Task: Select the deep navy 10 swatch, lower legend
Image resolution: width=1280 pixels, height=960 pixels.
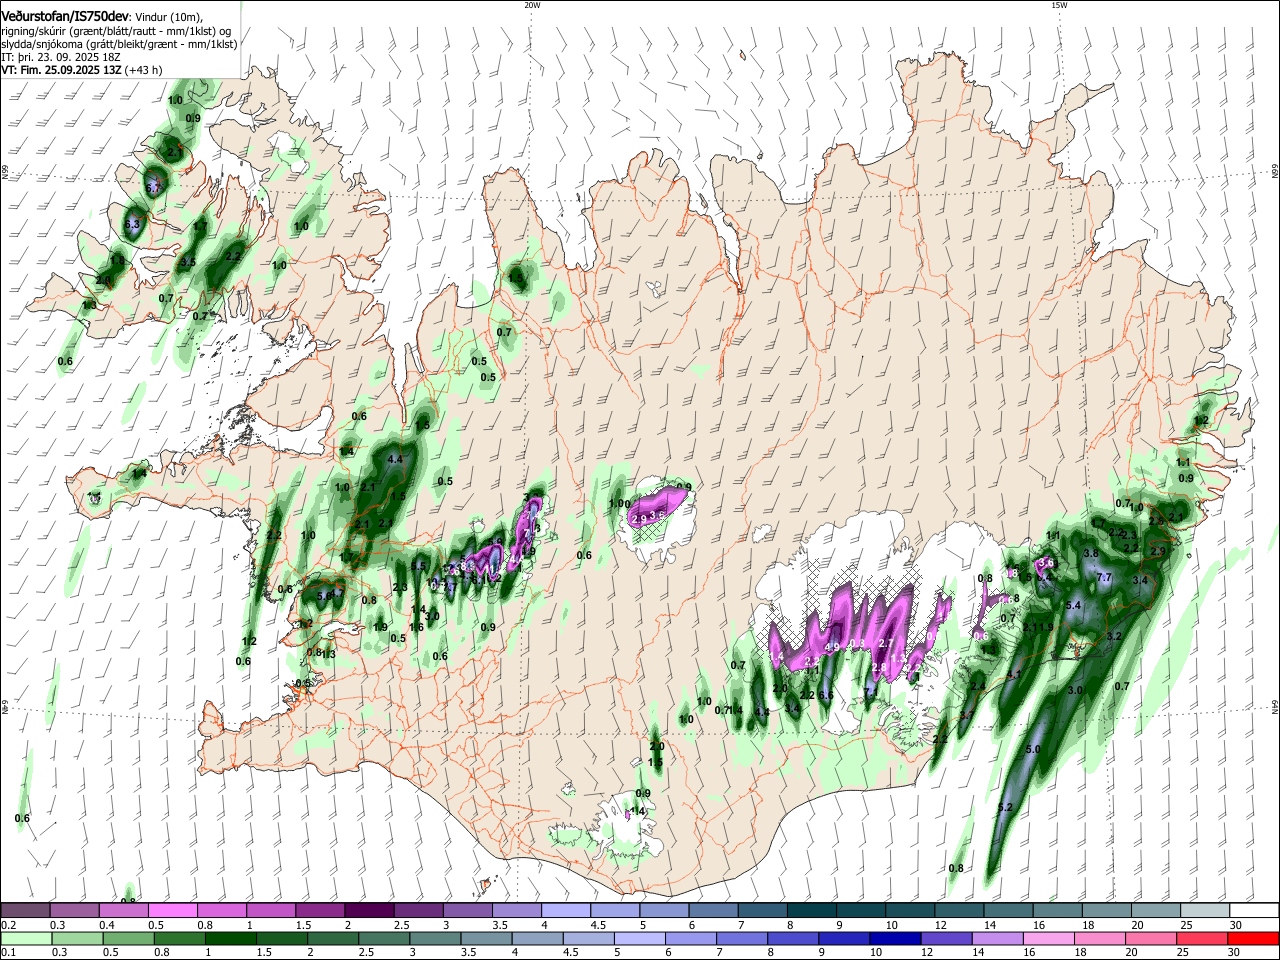Action: tap(895, 938)
